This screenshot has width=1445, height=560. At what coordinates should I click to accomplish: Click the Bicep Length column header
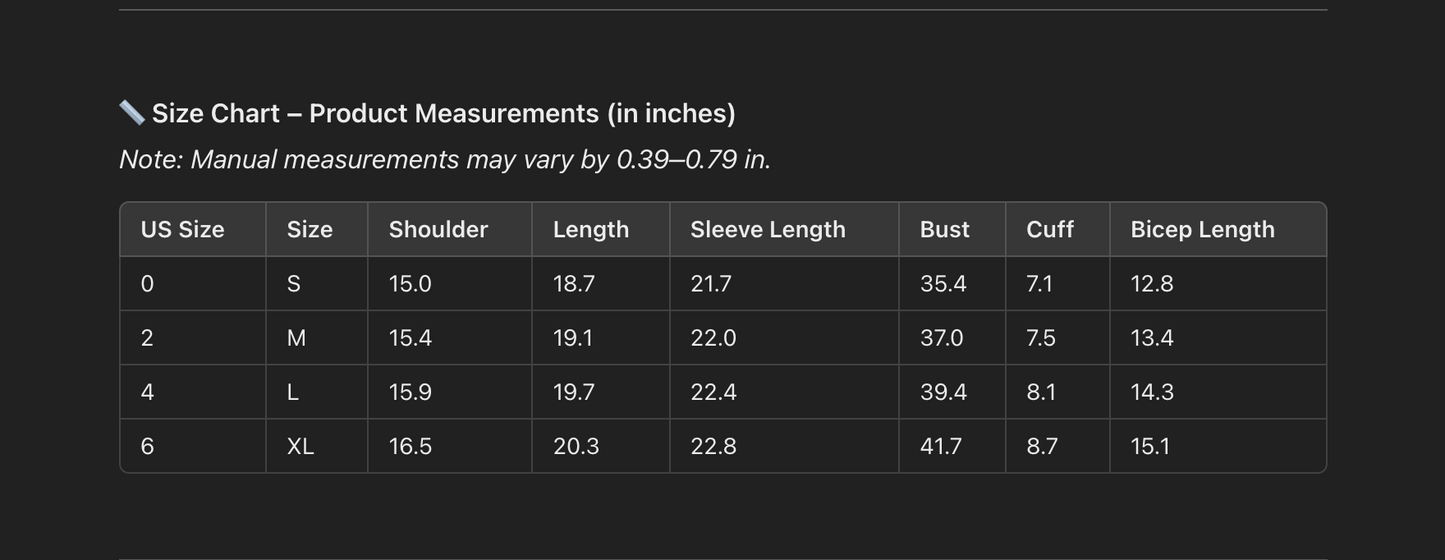(x=1202, y=229)
